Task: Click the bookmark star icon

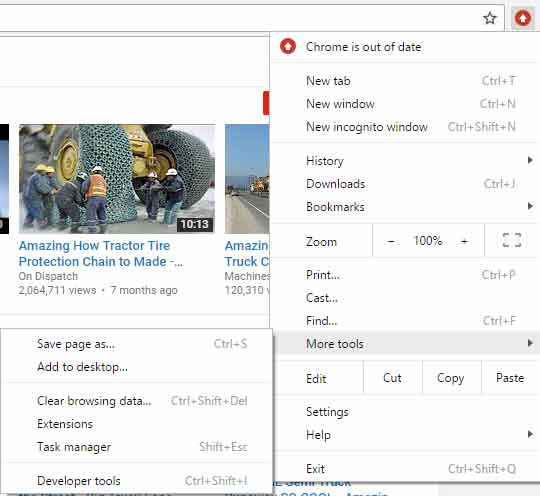Action: coord(490,18)
